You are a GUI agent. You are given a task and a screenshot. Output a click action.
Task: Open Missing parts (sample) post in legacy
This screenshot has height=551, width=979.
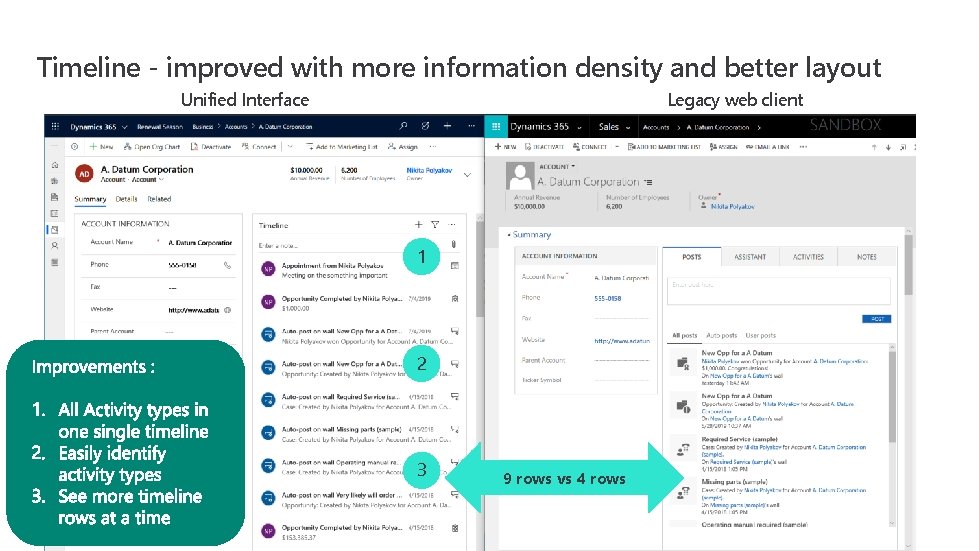734,482
